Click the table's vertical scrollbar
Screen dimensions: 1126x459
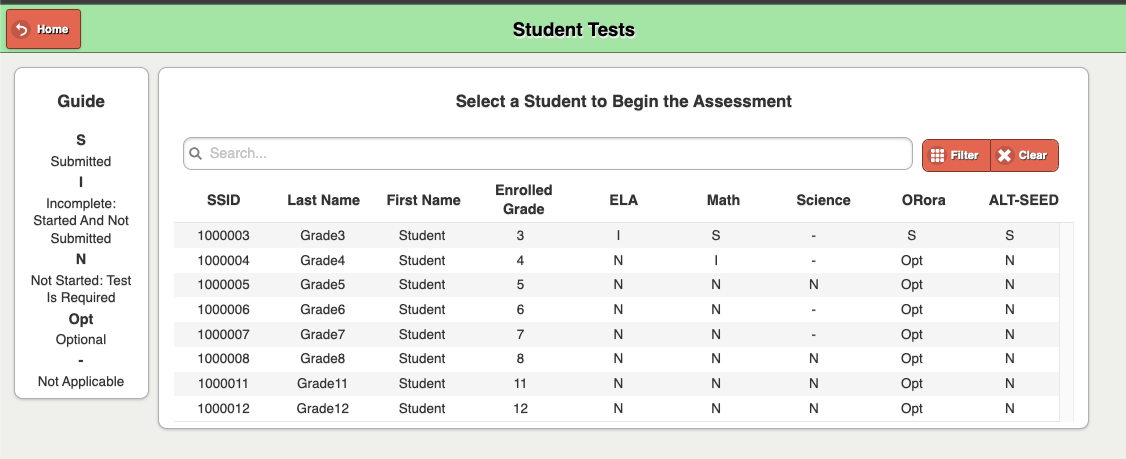[x=1066, y=322]
